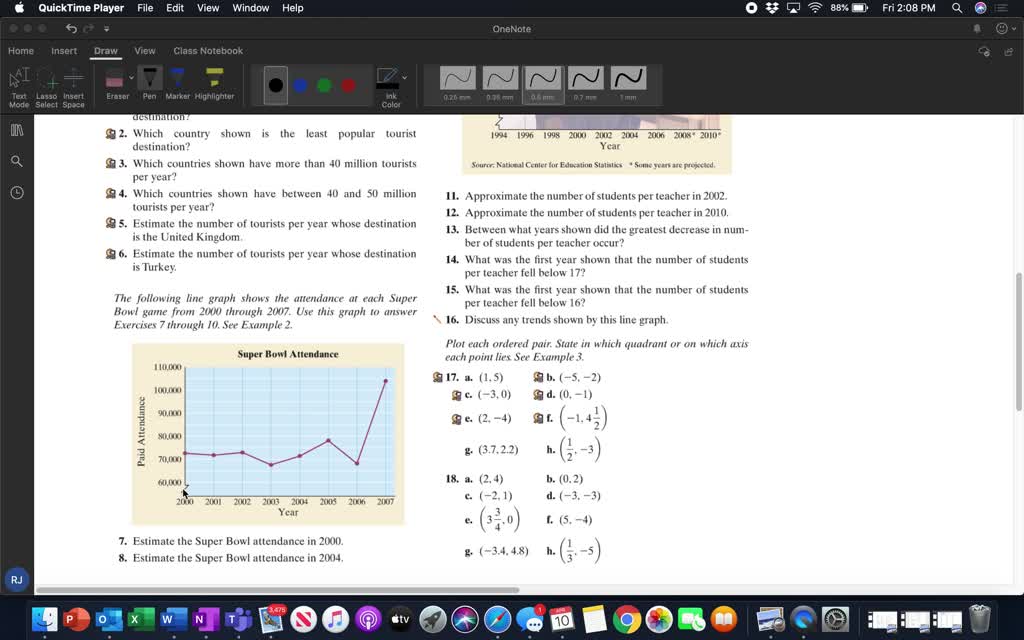This screenshot has width=1024, height=640.
Task: Pick the red ink color swatch
Action: pos(348,86)
